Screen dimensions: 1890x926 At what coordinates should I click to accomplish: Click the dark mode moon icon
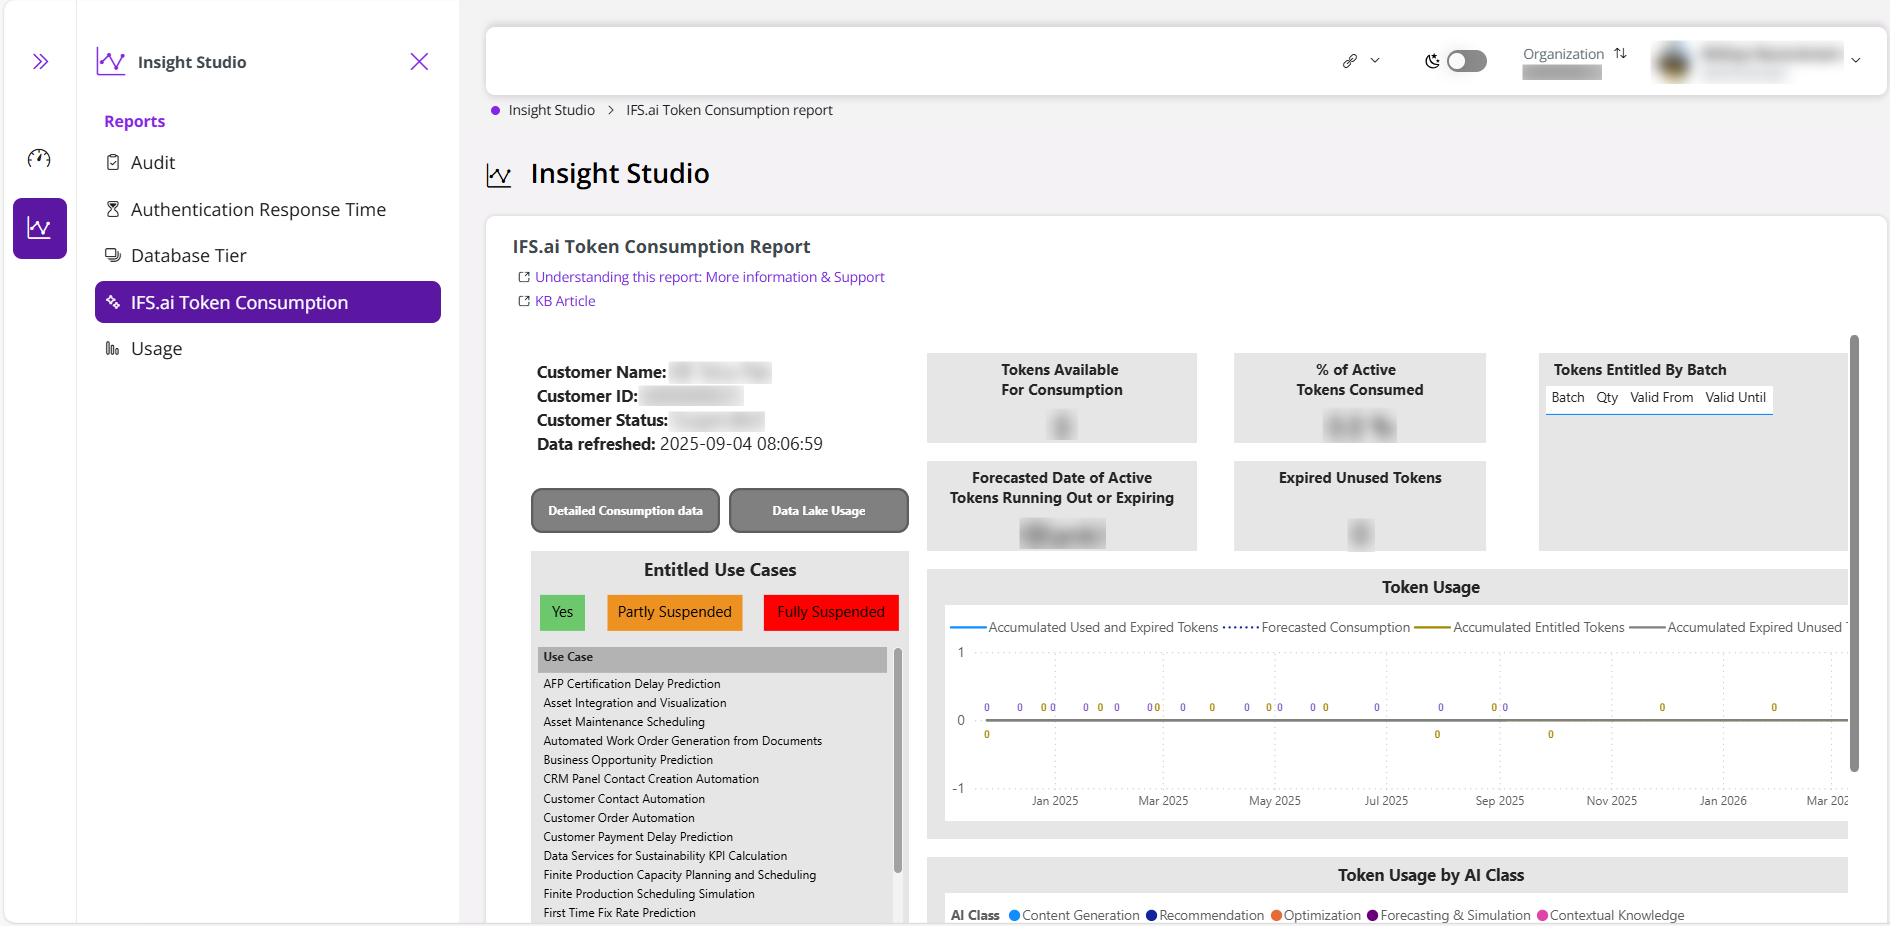point(1432,61)
